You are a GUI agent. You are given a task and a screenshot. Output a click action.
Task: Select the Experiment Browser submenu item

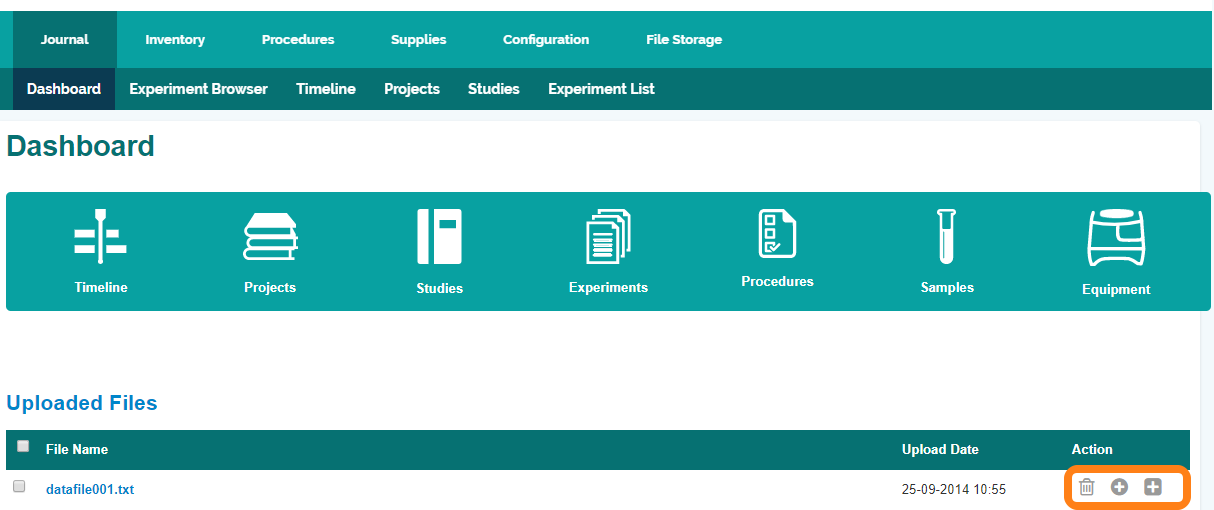coord(198,89)
